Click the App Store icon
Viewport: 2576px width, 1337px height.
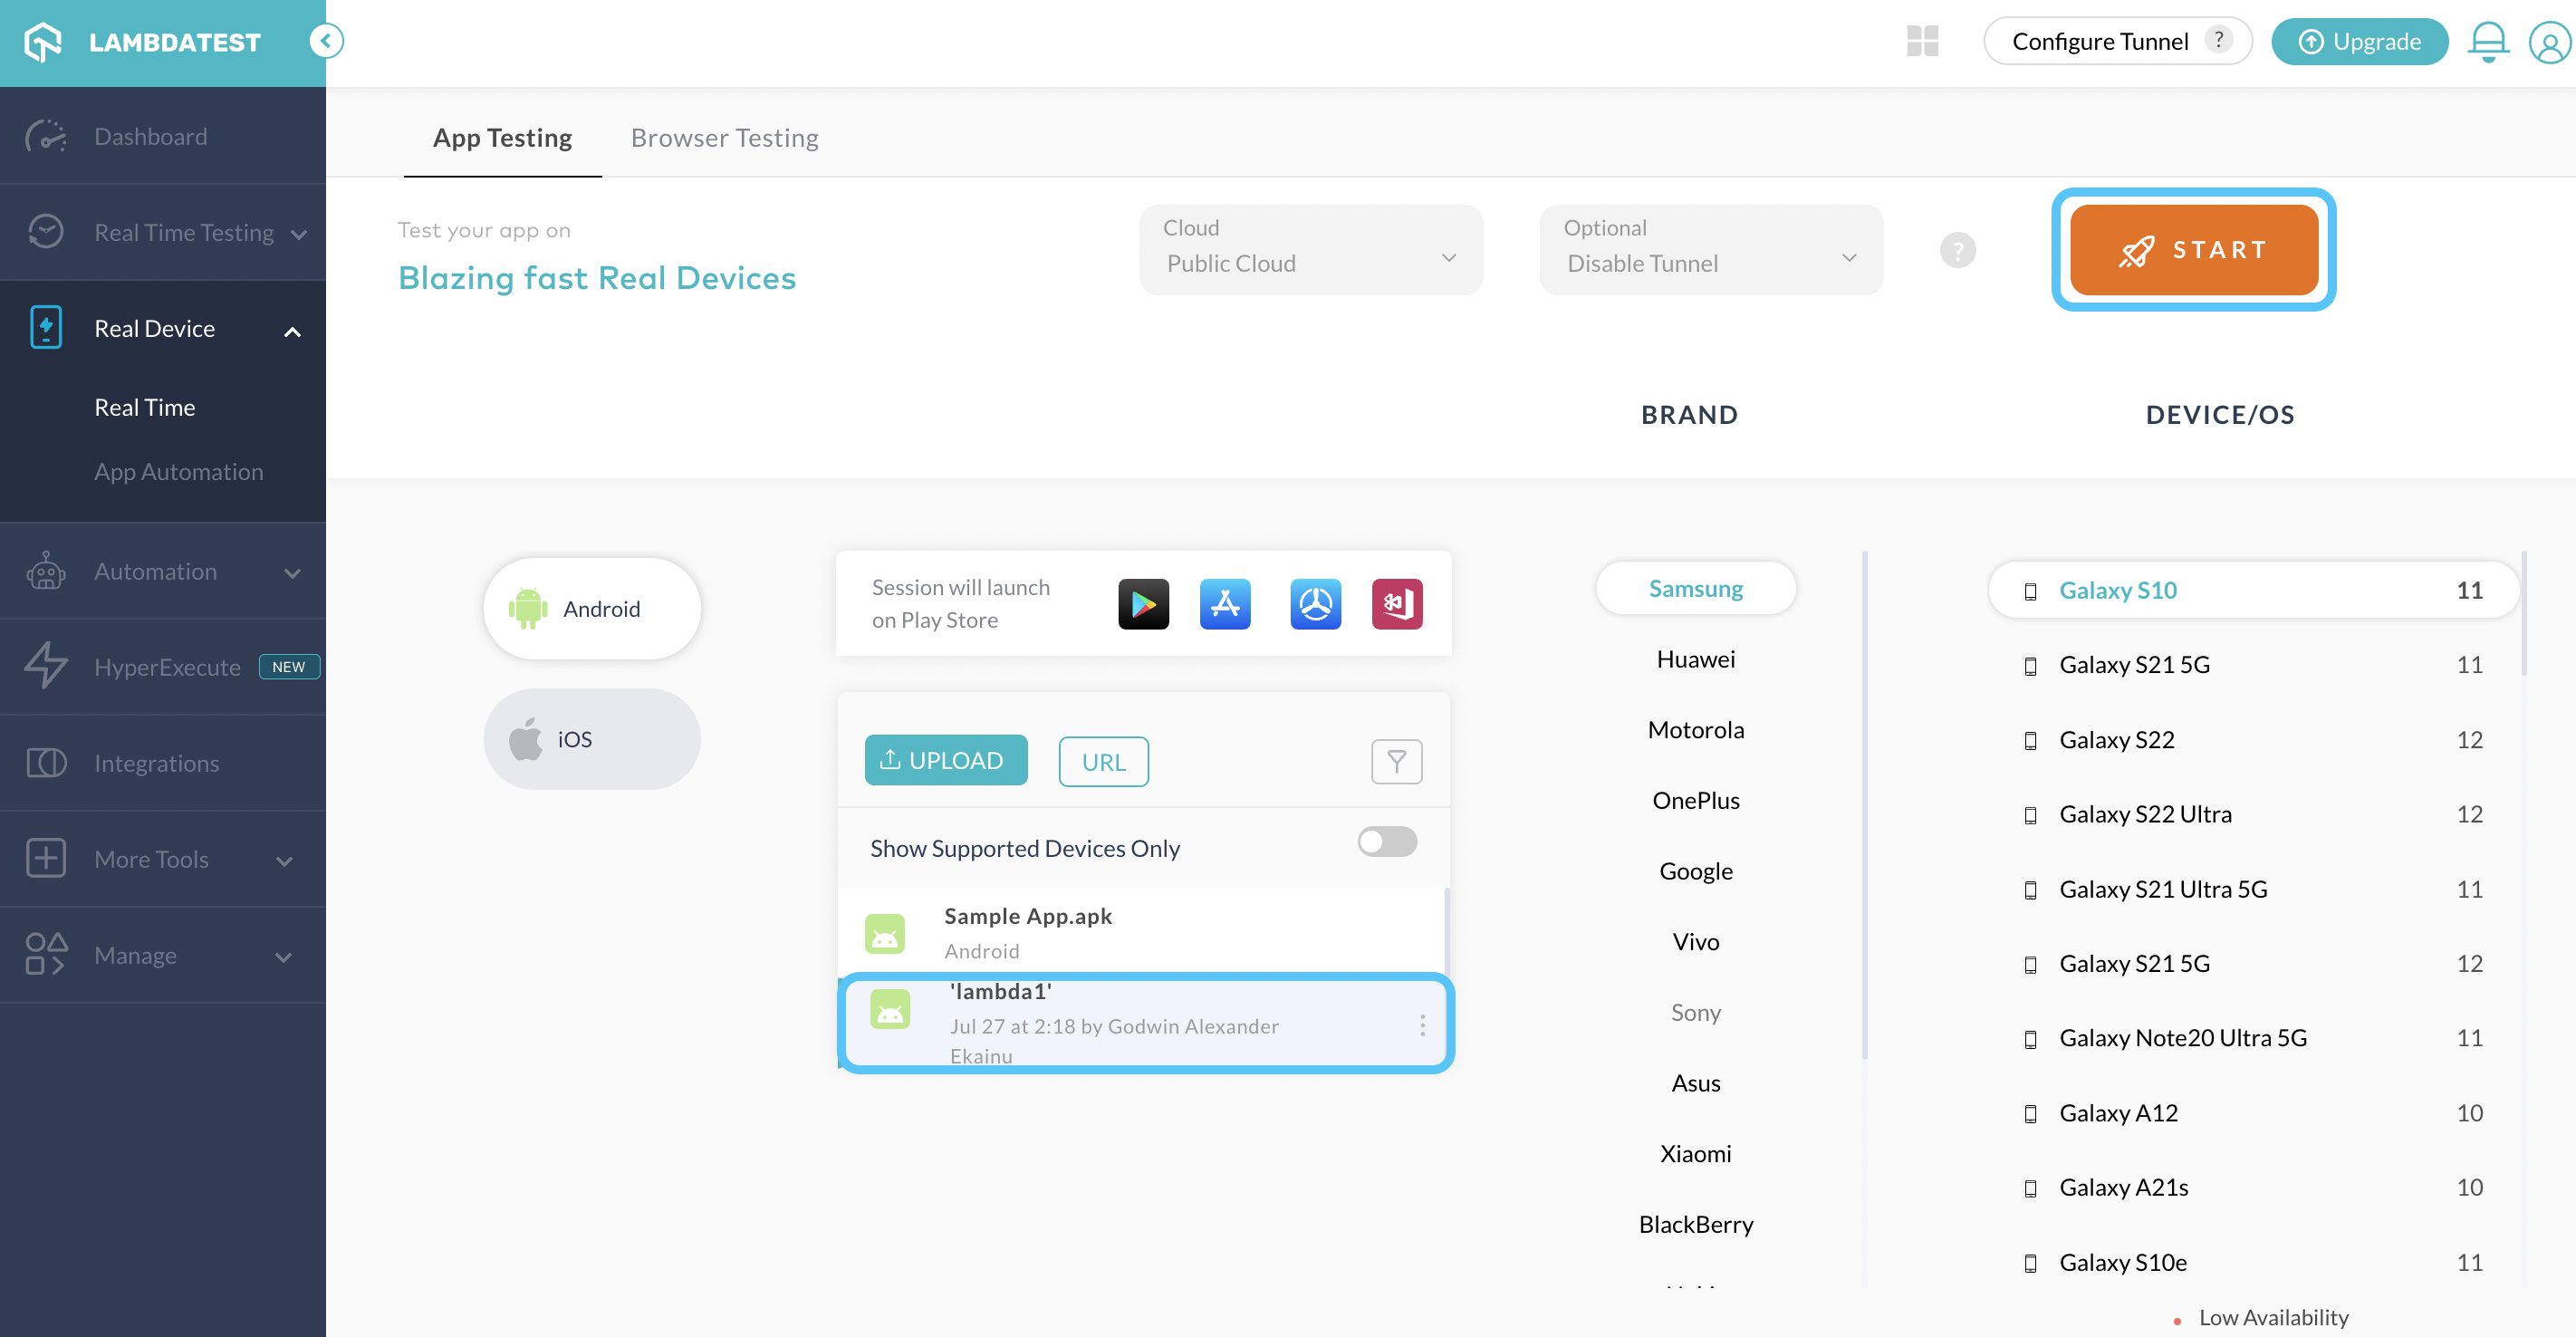(x=1225, y=604)
